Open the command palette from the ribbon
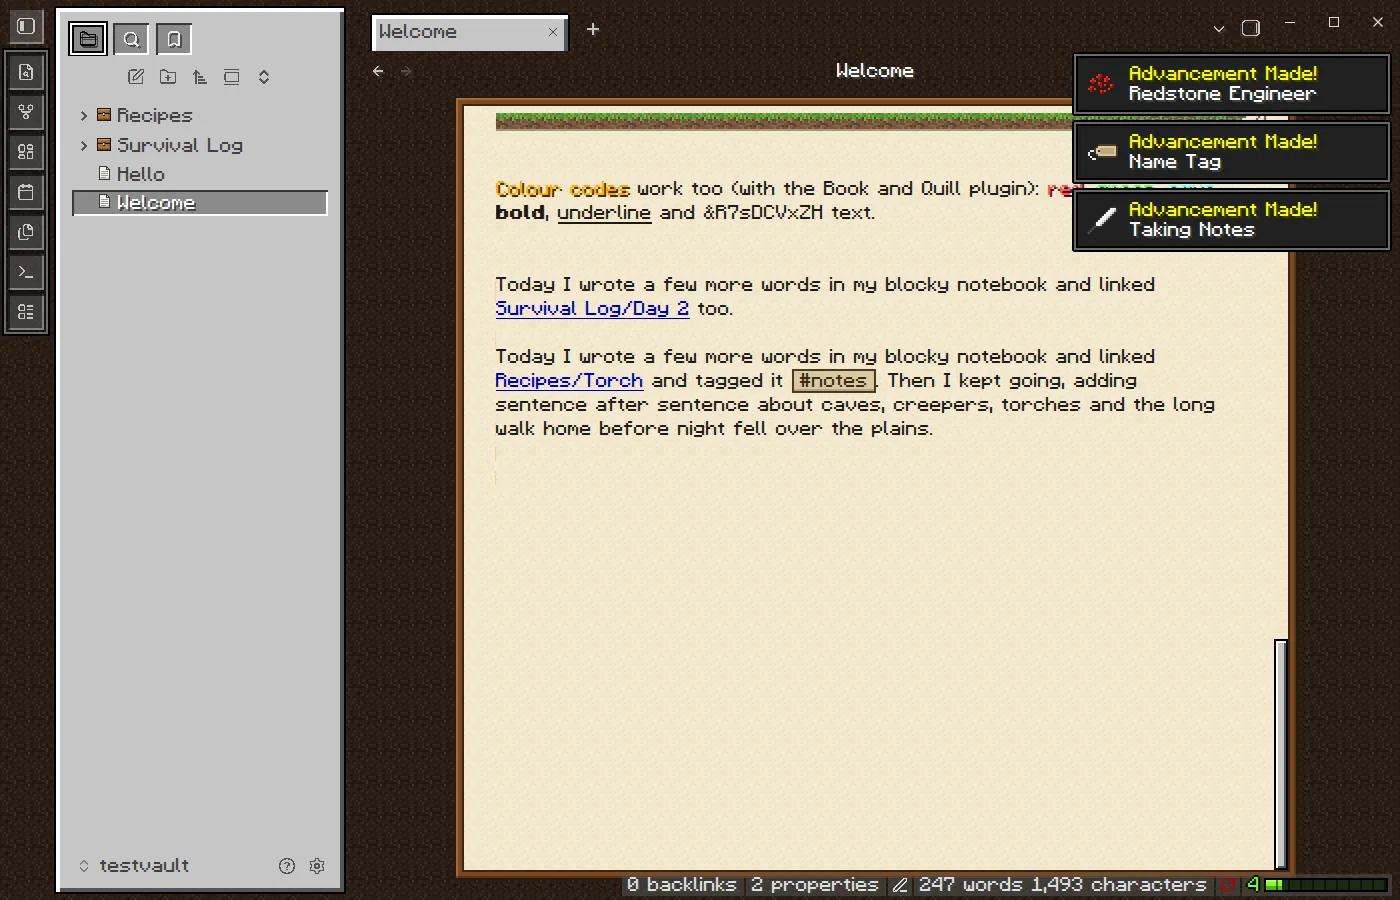The height and width of the screenshot is (900, 1400). [26, 272]
